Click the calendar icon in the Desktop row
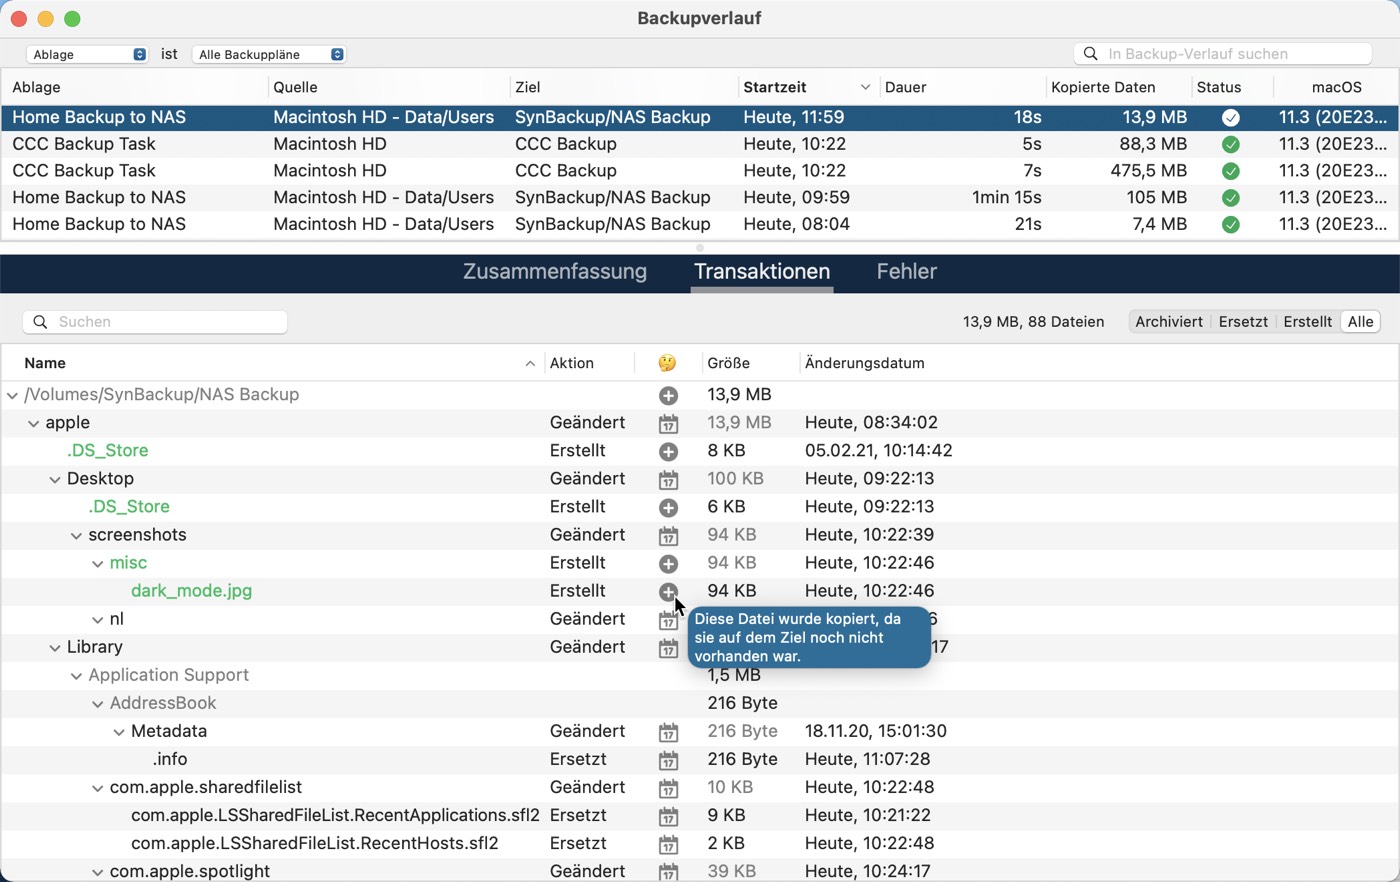Screen dimensions: 1400x882 pyautogui.click(x=668, y=479)
